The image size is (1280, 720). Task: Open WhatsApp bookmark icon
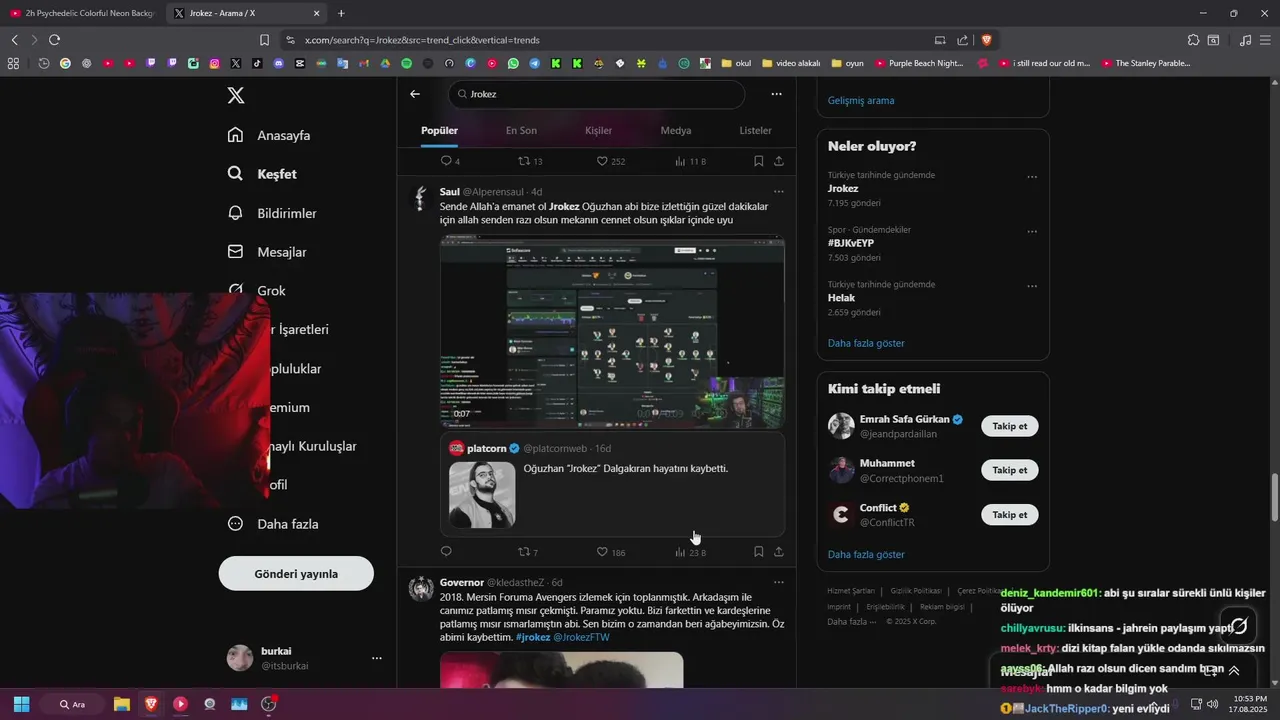(513, 63)
